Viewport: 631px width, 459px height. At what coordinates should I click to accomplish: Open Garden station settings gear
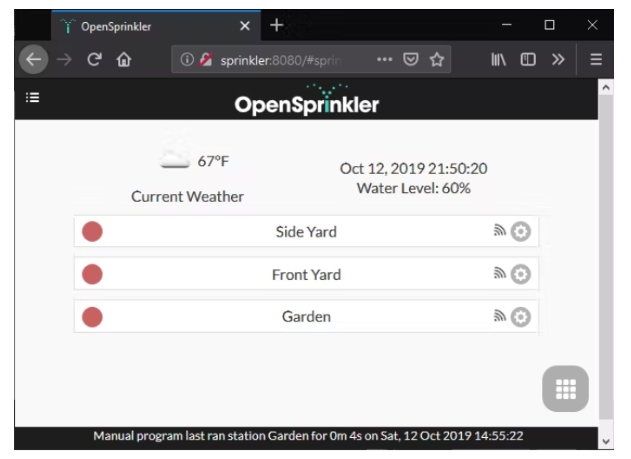pyautogui.click(x=521, y=317)
